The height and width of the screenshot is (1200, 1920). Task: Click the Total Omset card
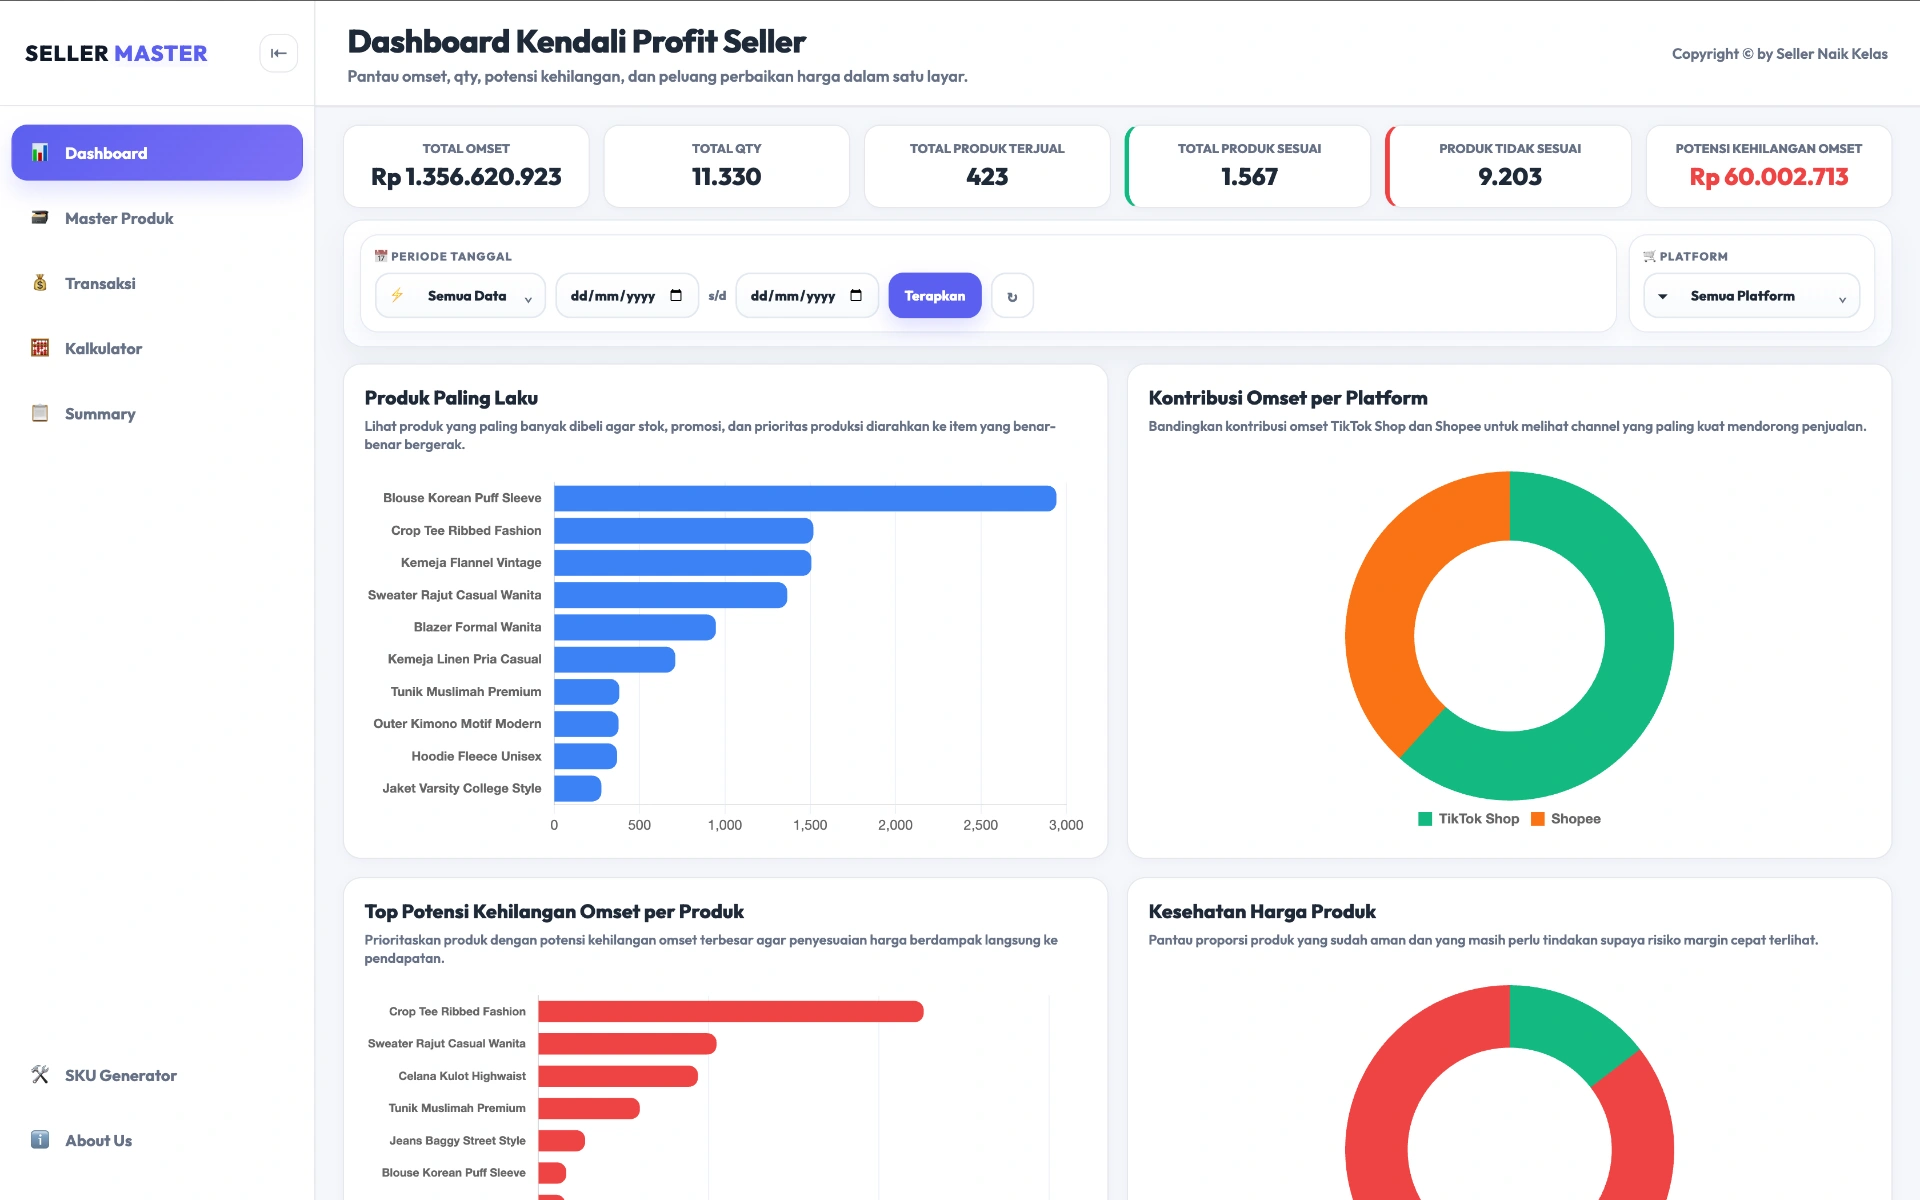tap(466, 166)
